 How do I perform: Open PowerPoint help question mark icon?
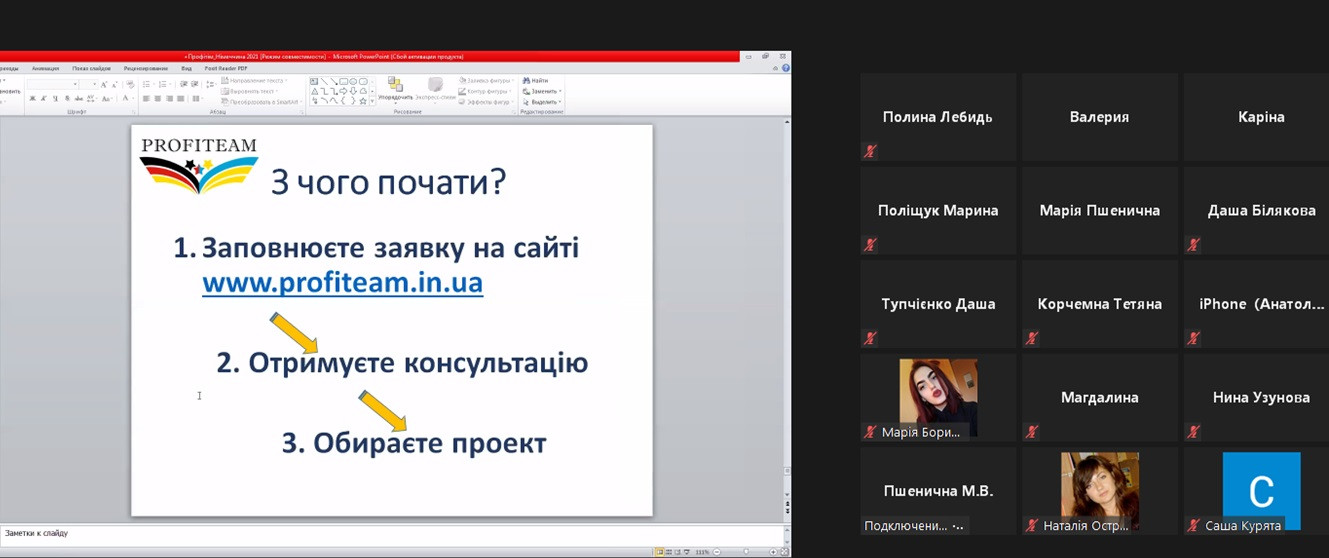pos(786,68)
